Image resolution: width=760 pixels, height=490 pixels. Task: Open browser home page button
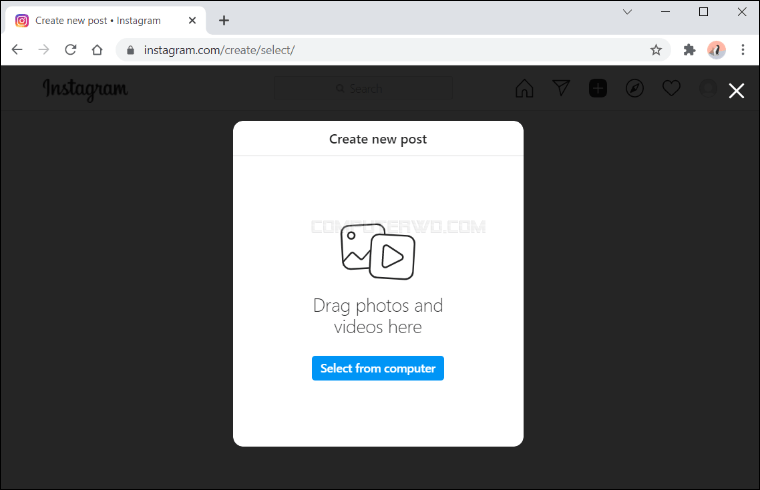click(97, 49)
